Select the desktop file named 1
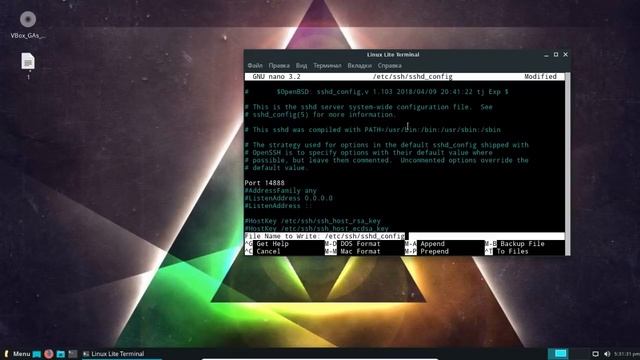This screenshot has width=640, height=360. point(28,65)
